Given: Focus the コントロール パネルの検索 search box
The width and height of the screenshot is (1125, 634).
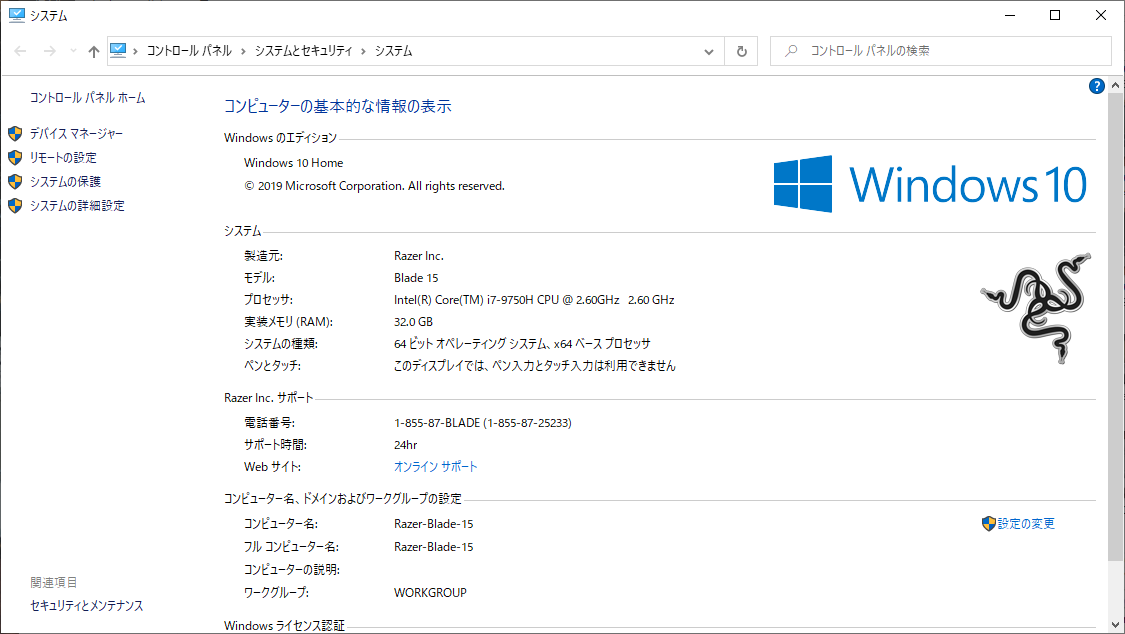Looking at the screenshot, I should click(x=941, y=51).
